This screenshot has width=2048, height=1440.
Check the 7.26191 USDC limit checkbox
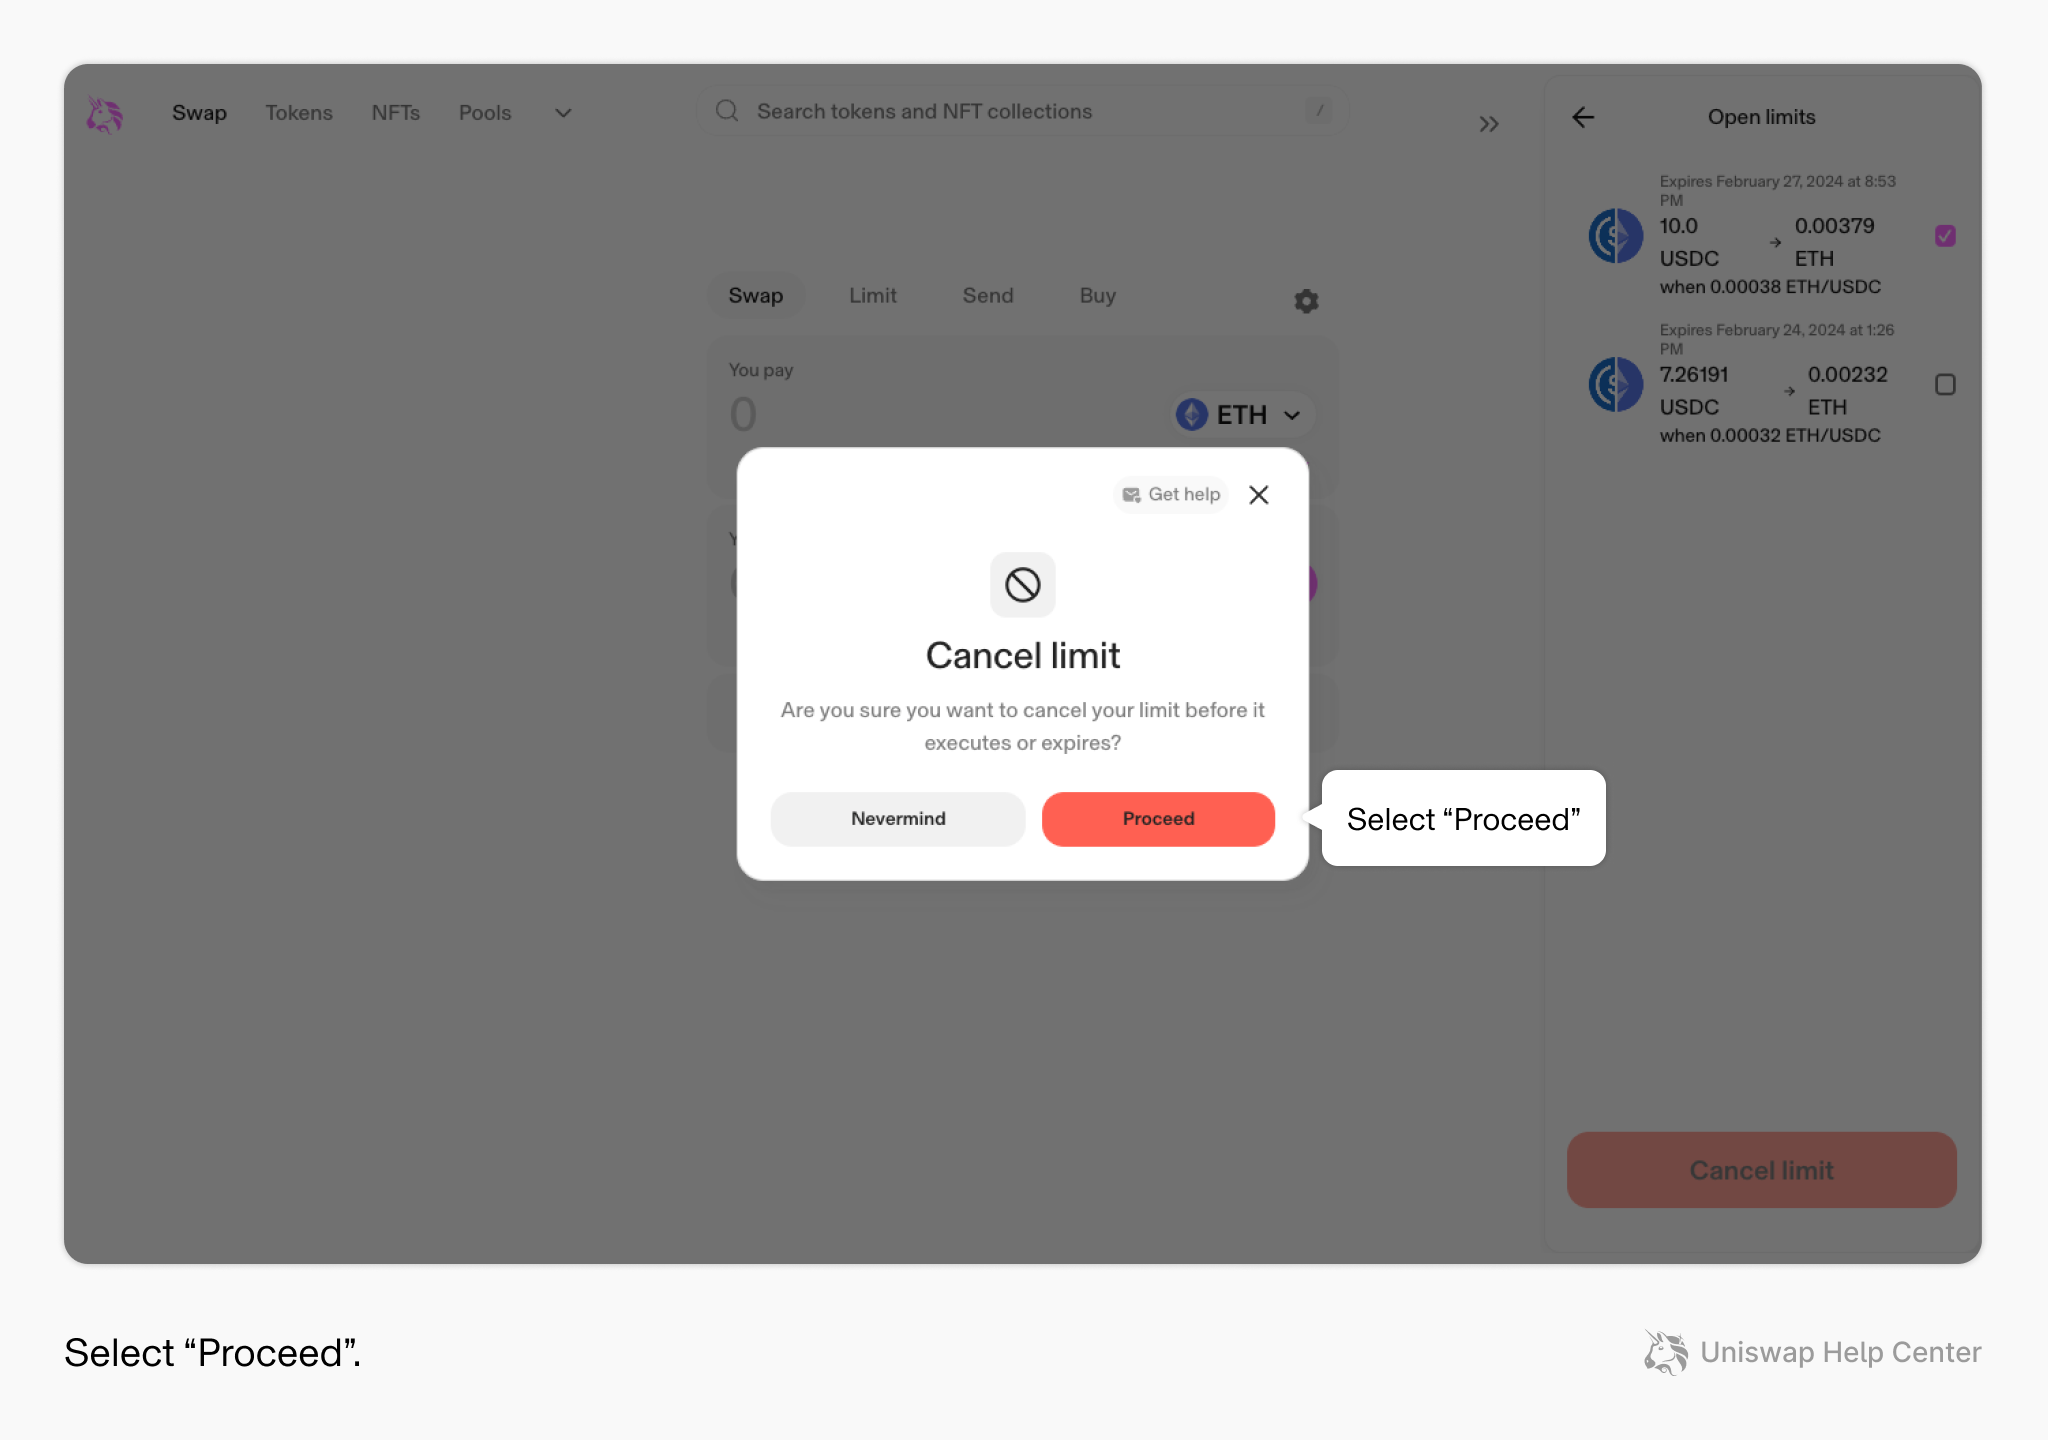coord(1945,385)
